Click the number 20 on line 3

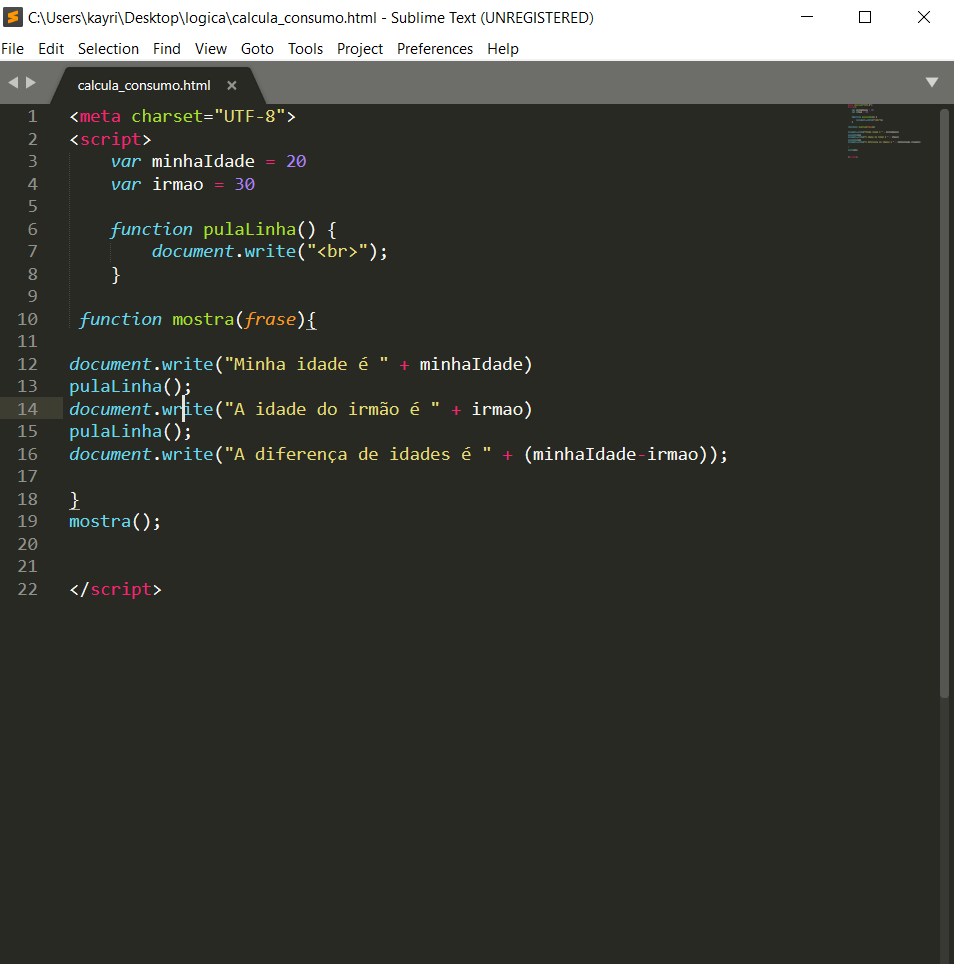[x=296, y=162]
